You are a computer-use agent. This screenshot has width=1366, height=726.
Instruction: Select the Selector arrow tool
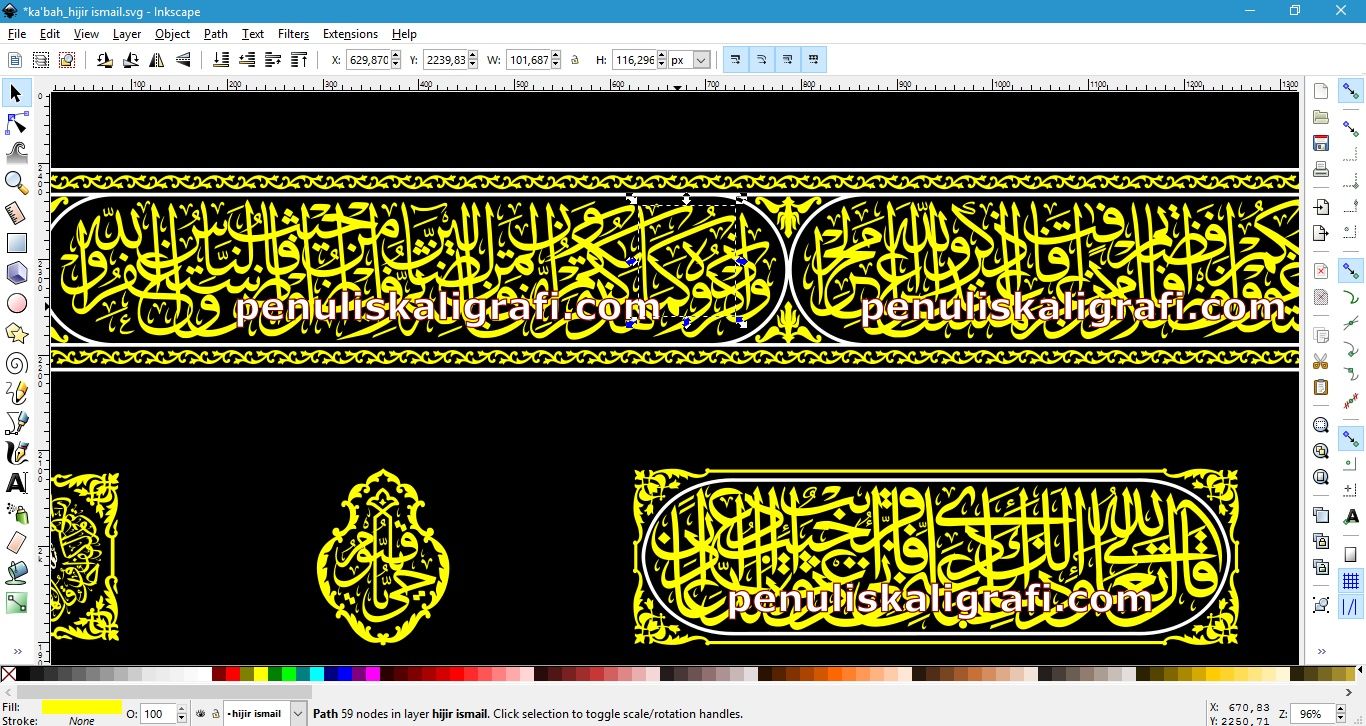tap(16, 93)
